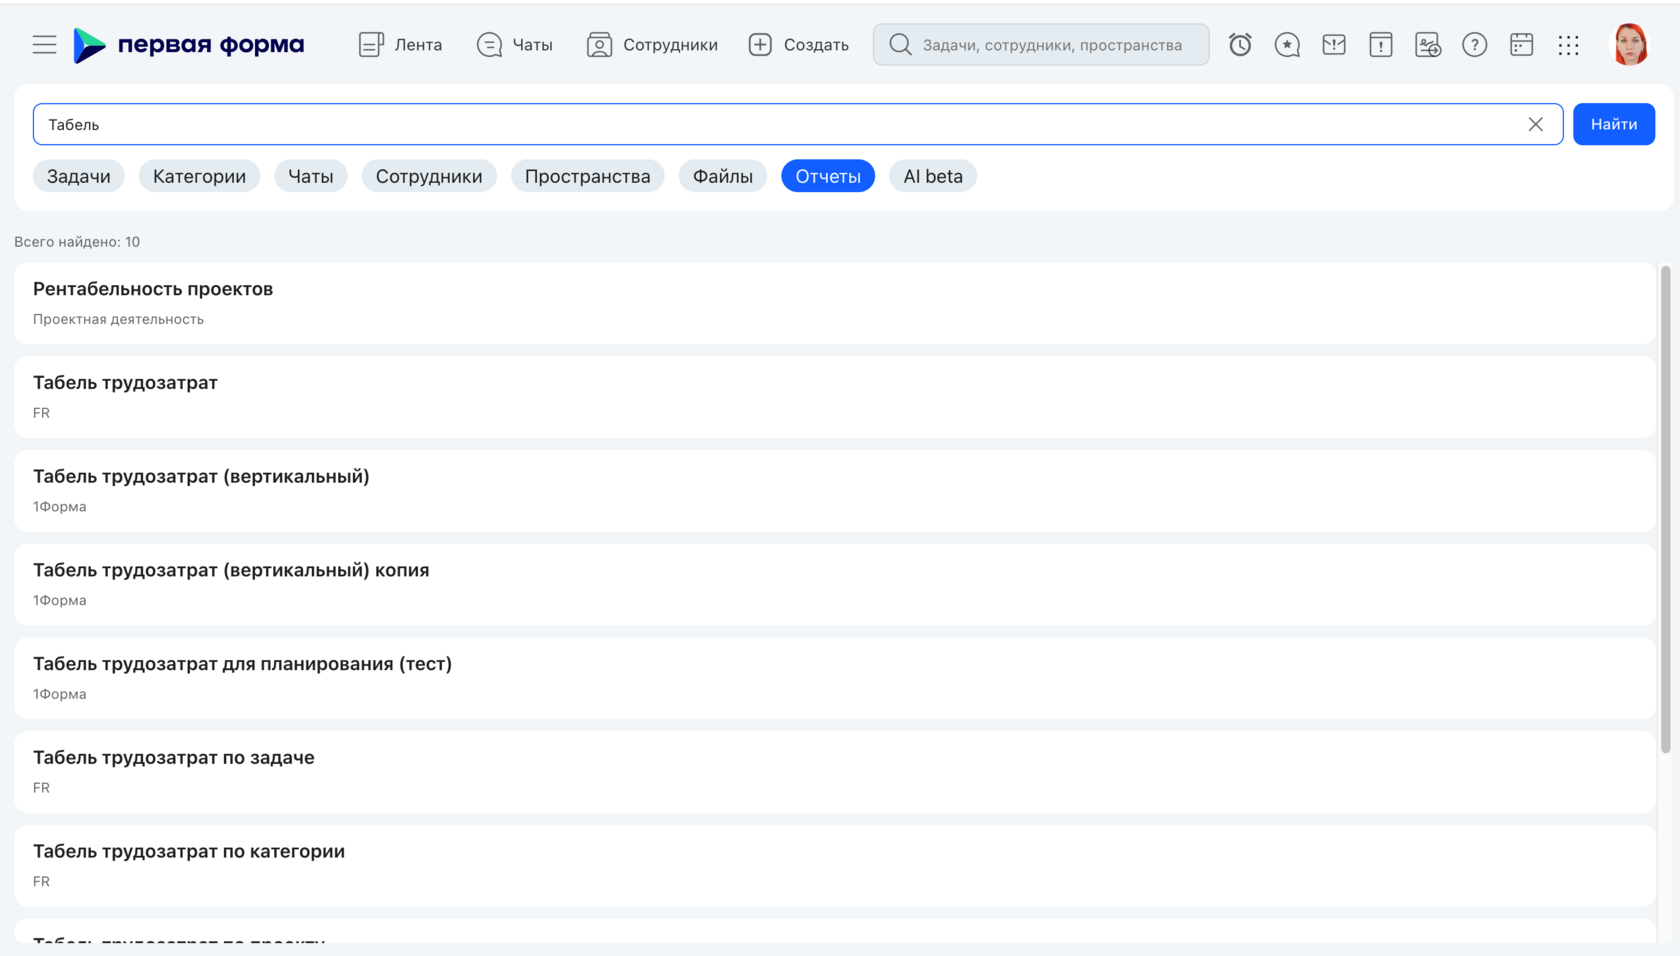Viewport: 1680px width, 956px height.
Task: Open the envelope with exclamation icon
Action: click(x=1334, y=44)
